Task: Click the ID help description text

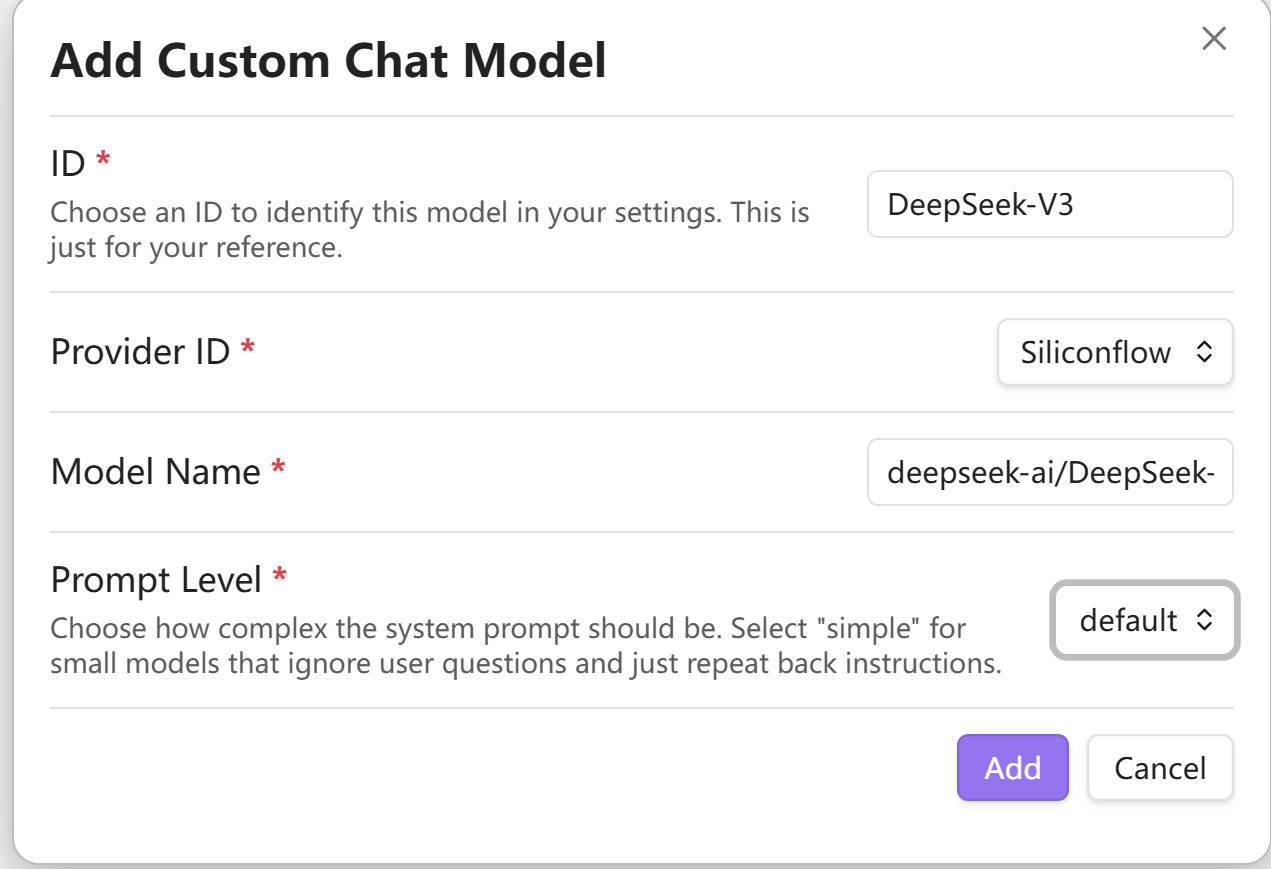Action: pos(429,229)
